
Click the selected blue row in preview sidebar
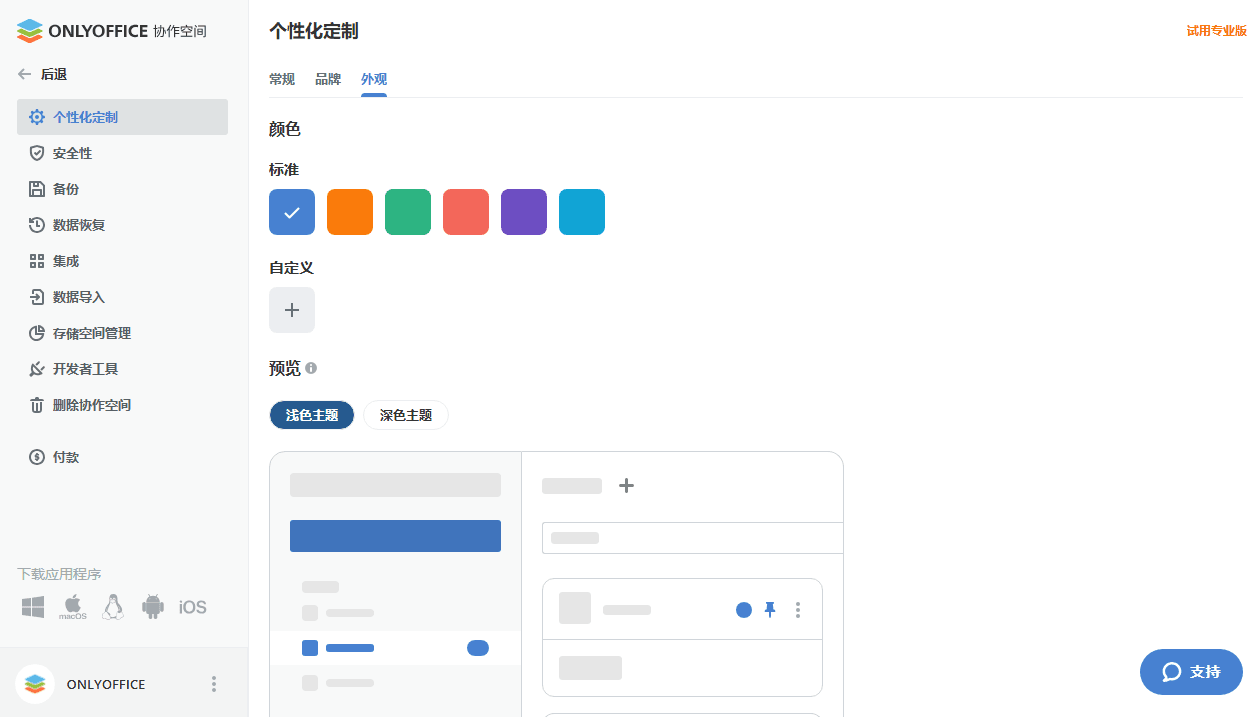[x=395, y=648]
